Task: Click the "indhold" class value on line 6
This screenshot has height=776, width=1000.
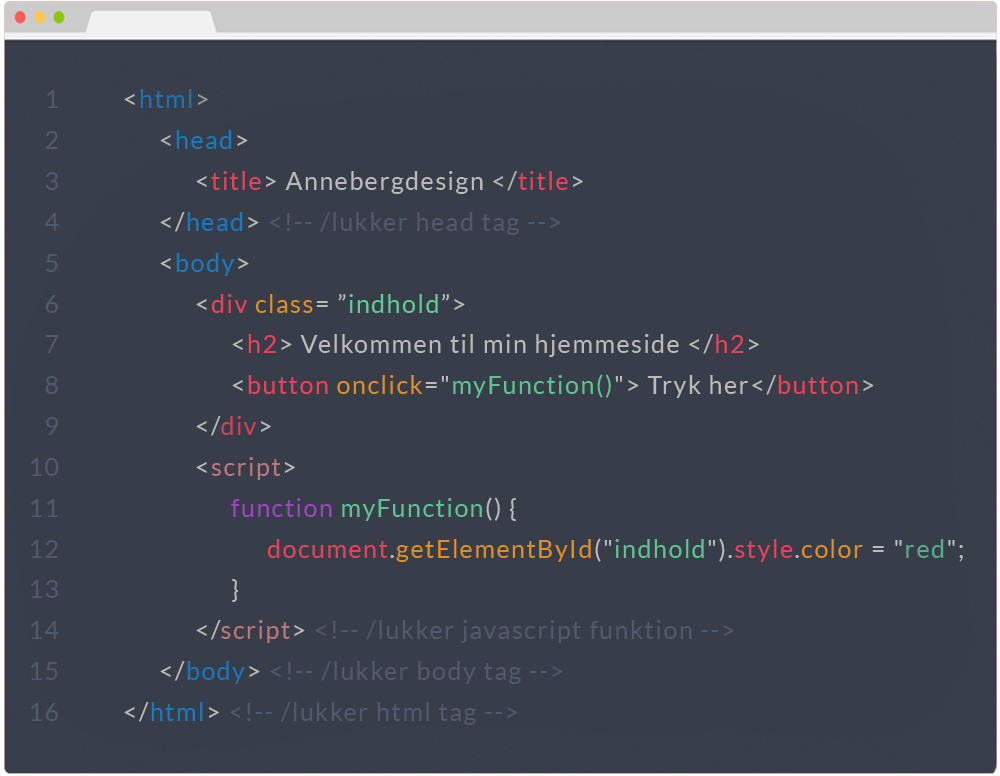Action: coord(394,305)
